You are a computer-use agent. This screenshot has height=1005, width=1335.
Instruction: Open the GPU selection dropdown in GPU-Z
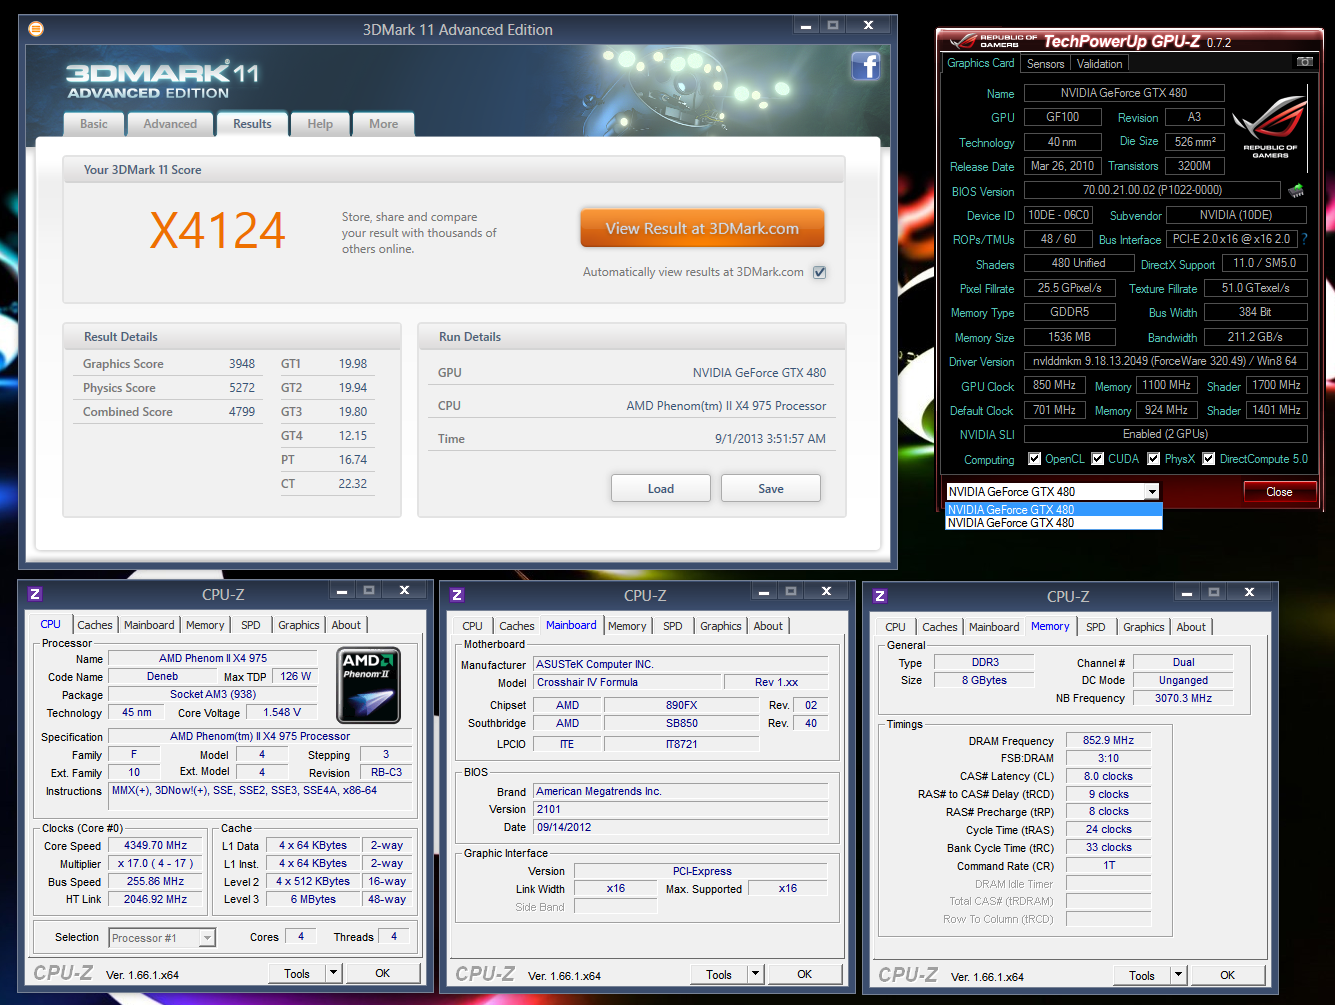[x=1152, y=492]
